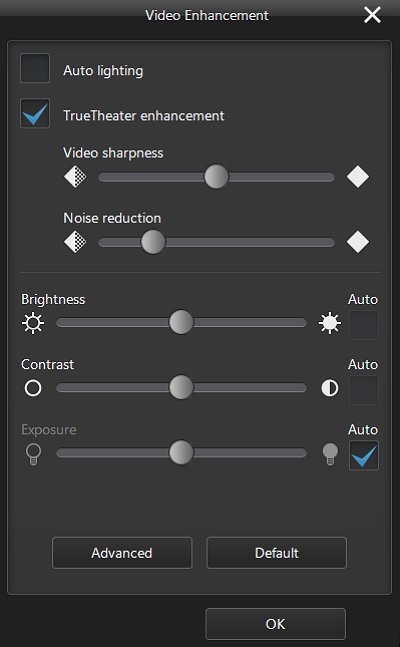Open the Advanced settings
The width and height of the screenshot is (400, 647).
pyautogui.click(x=122, y=553)
